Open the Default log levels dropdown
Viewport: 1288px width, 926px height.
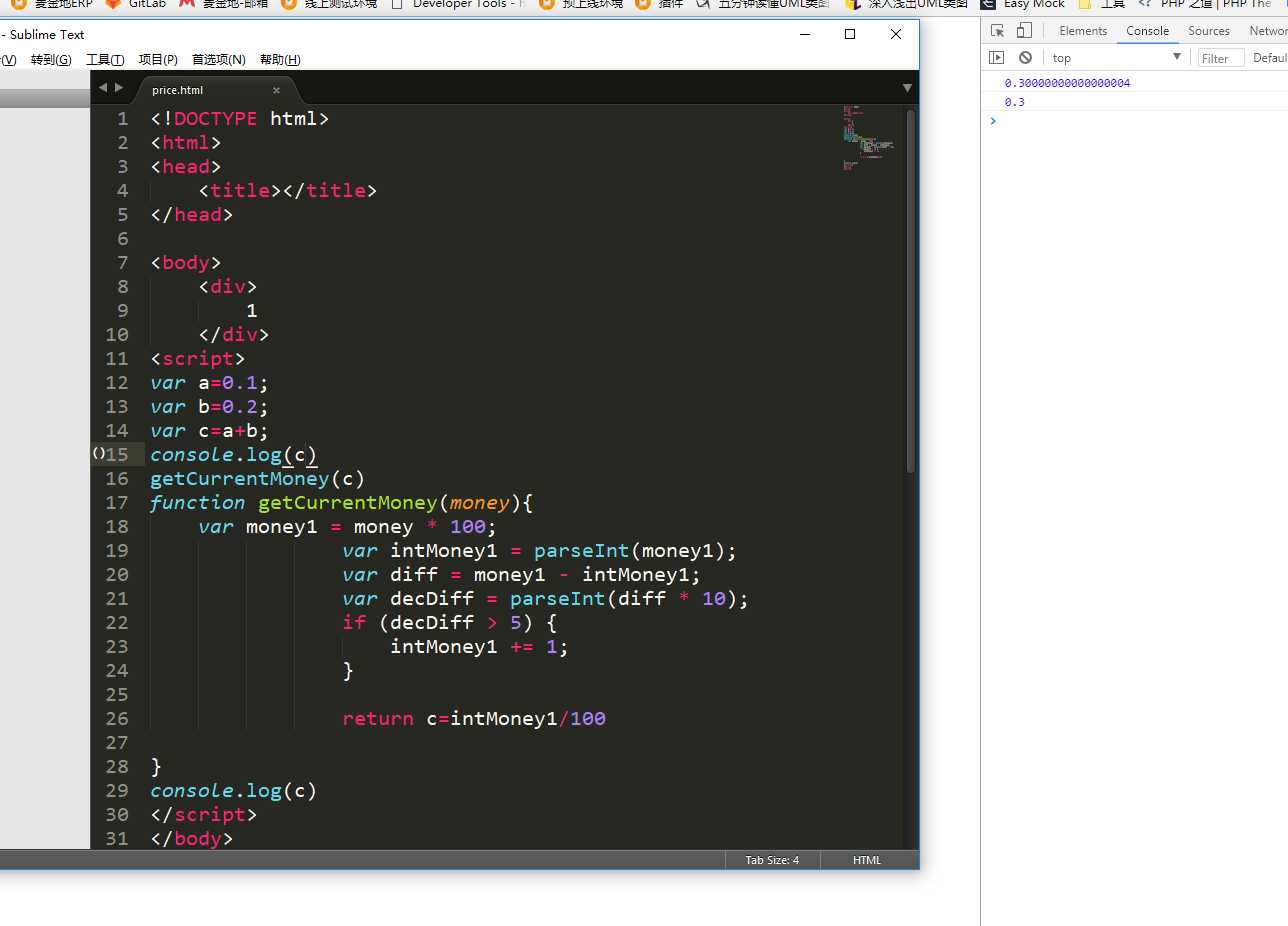click(x=1270, y=58)
